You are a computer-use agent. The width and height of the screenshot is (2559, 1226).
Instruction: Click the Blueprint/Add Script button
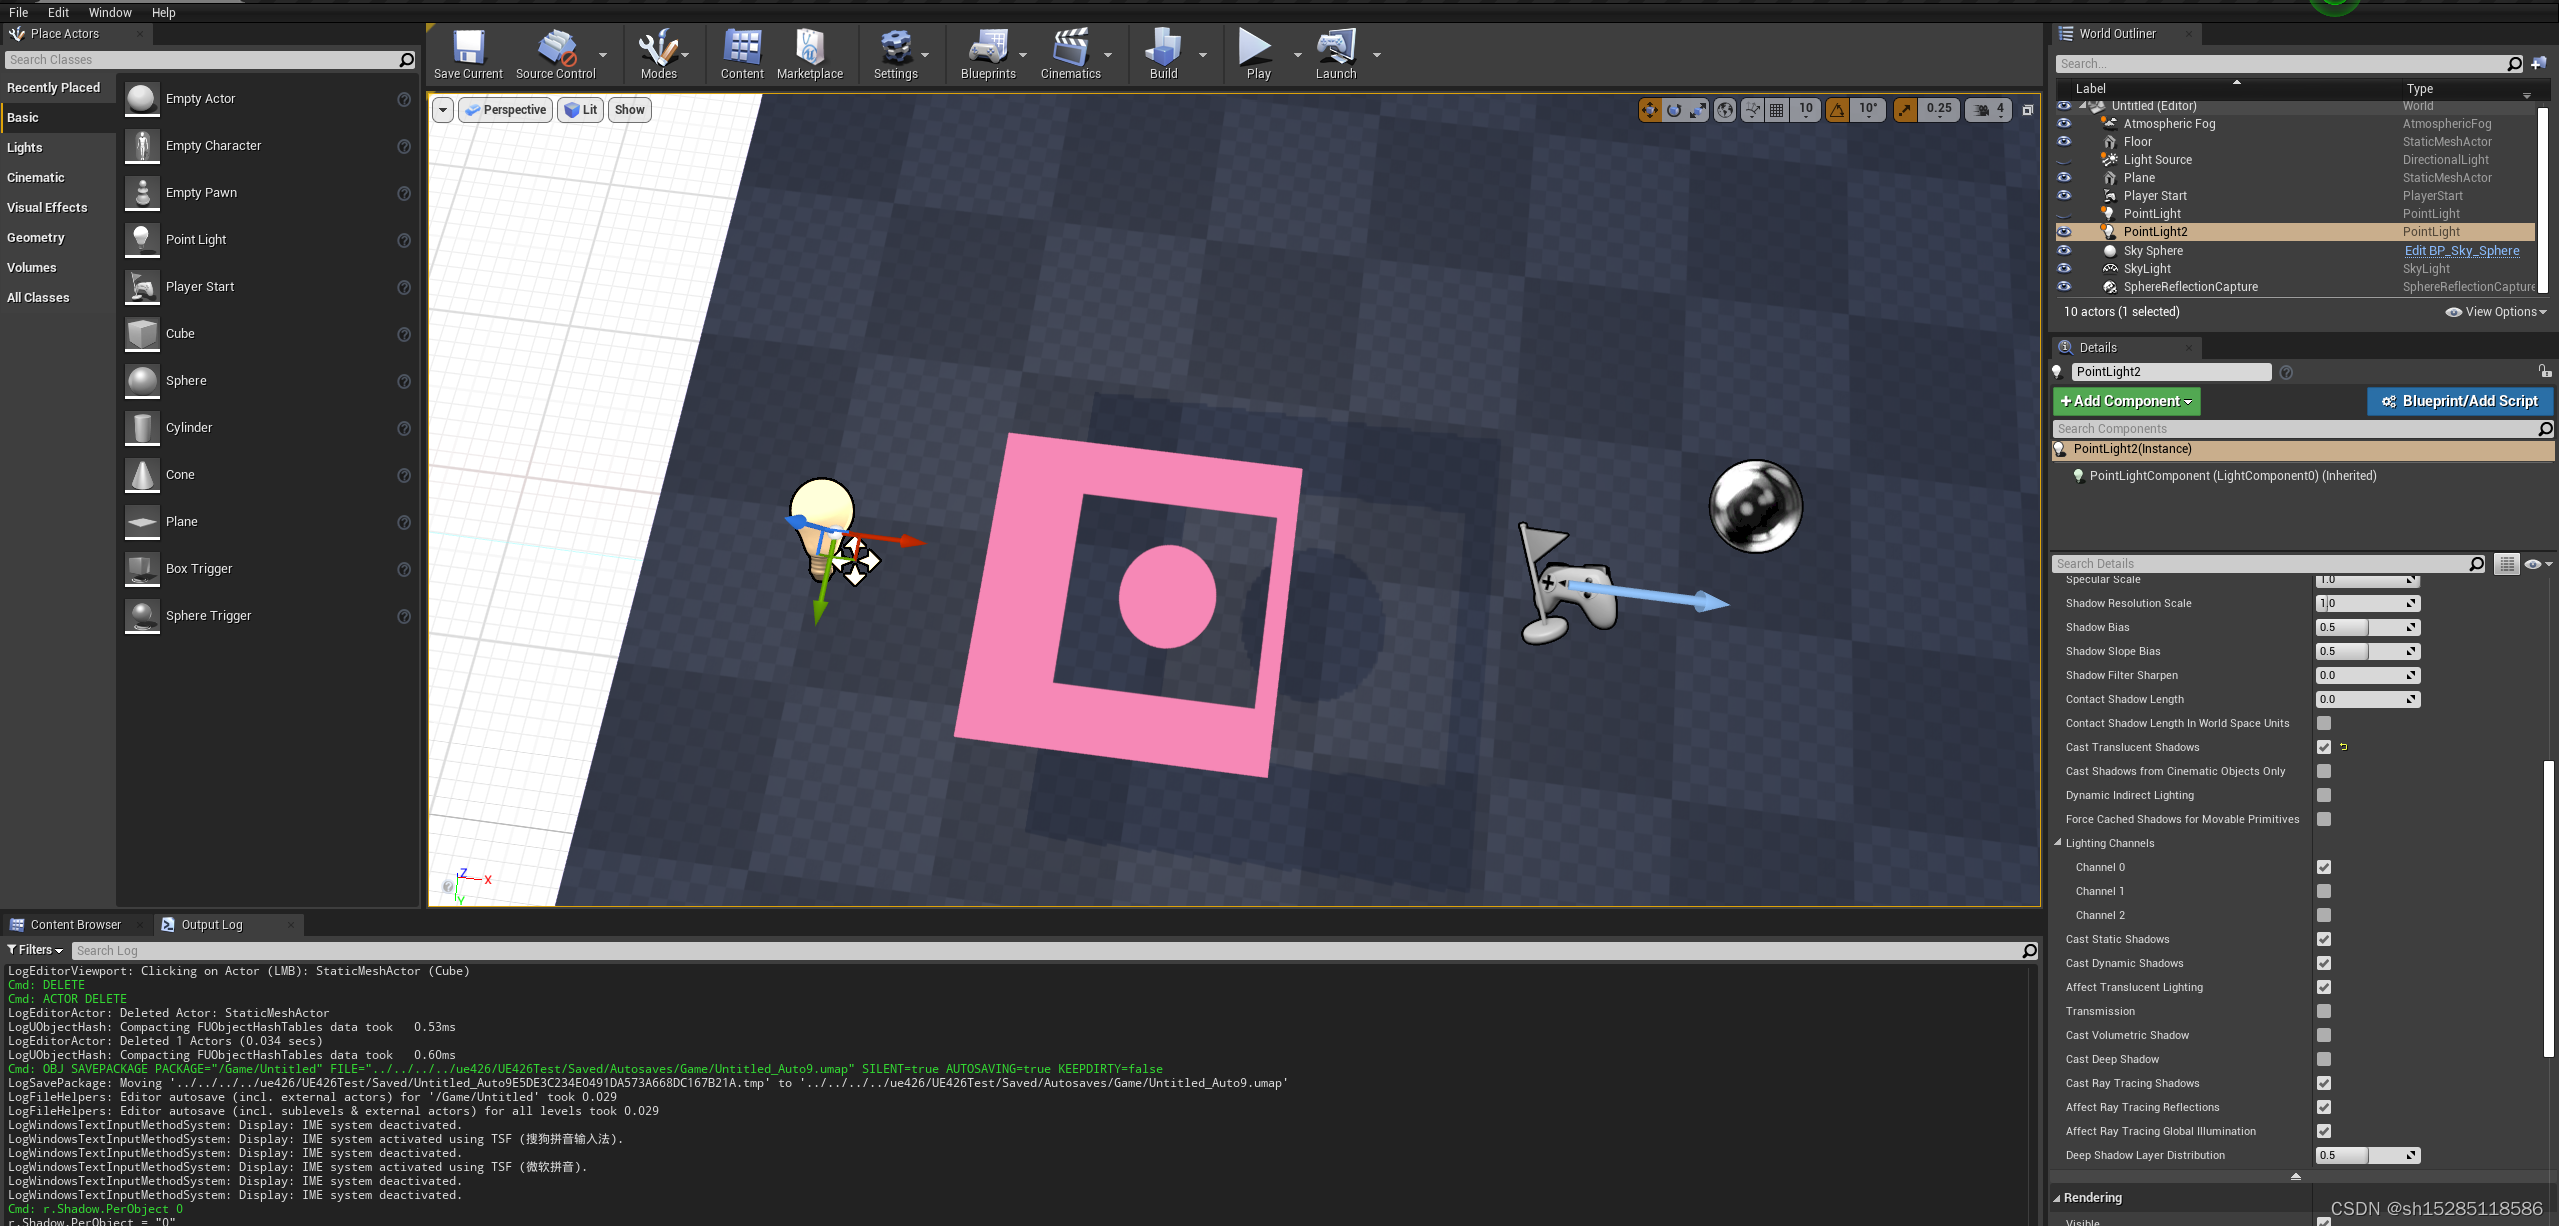point(2460,401)
